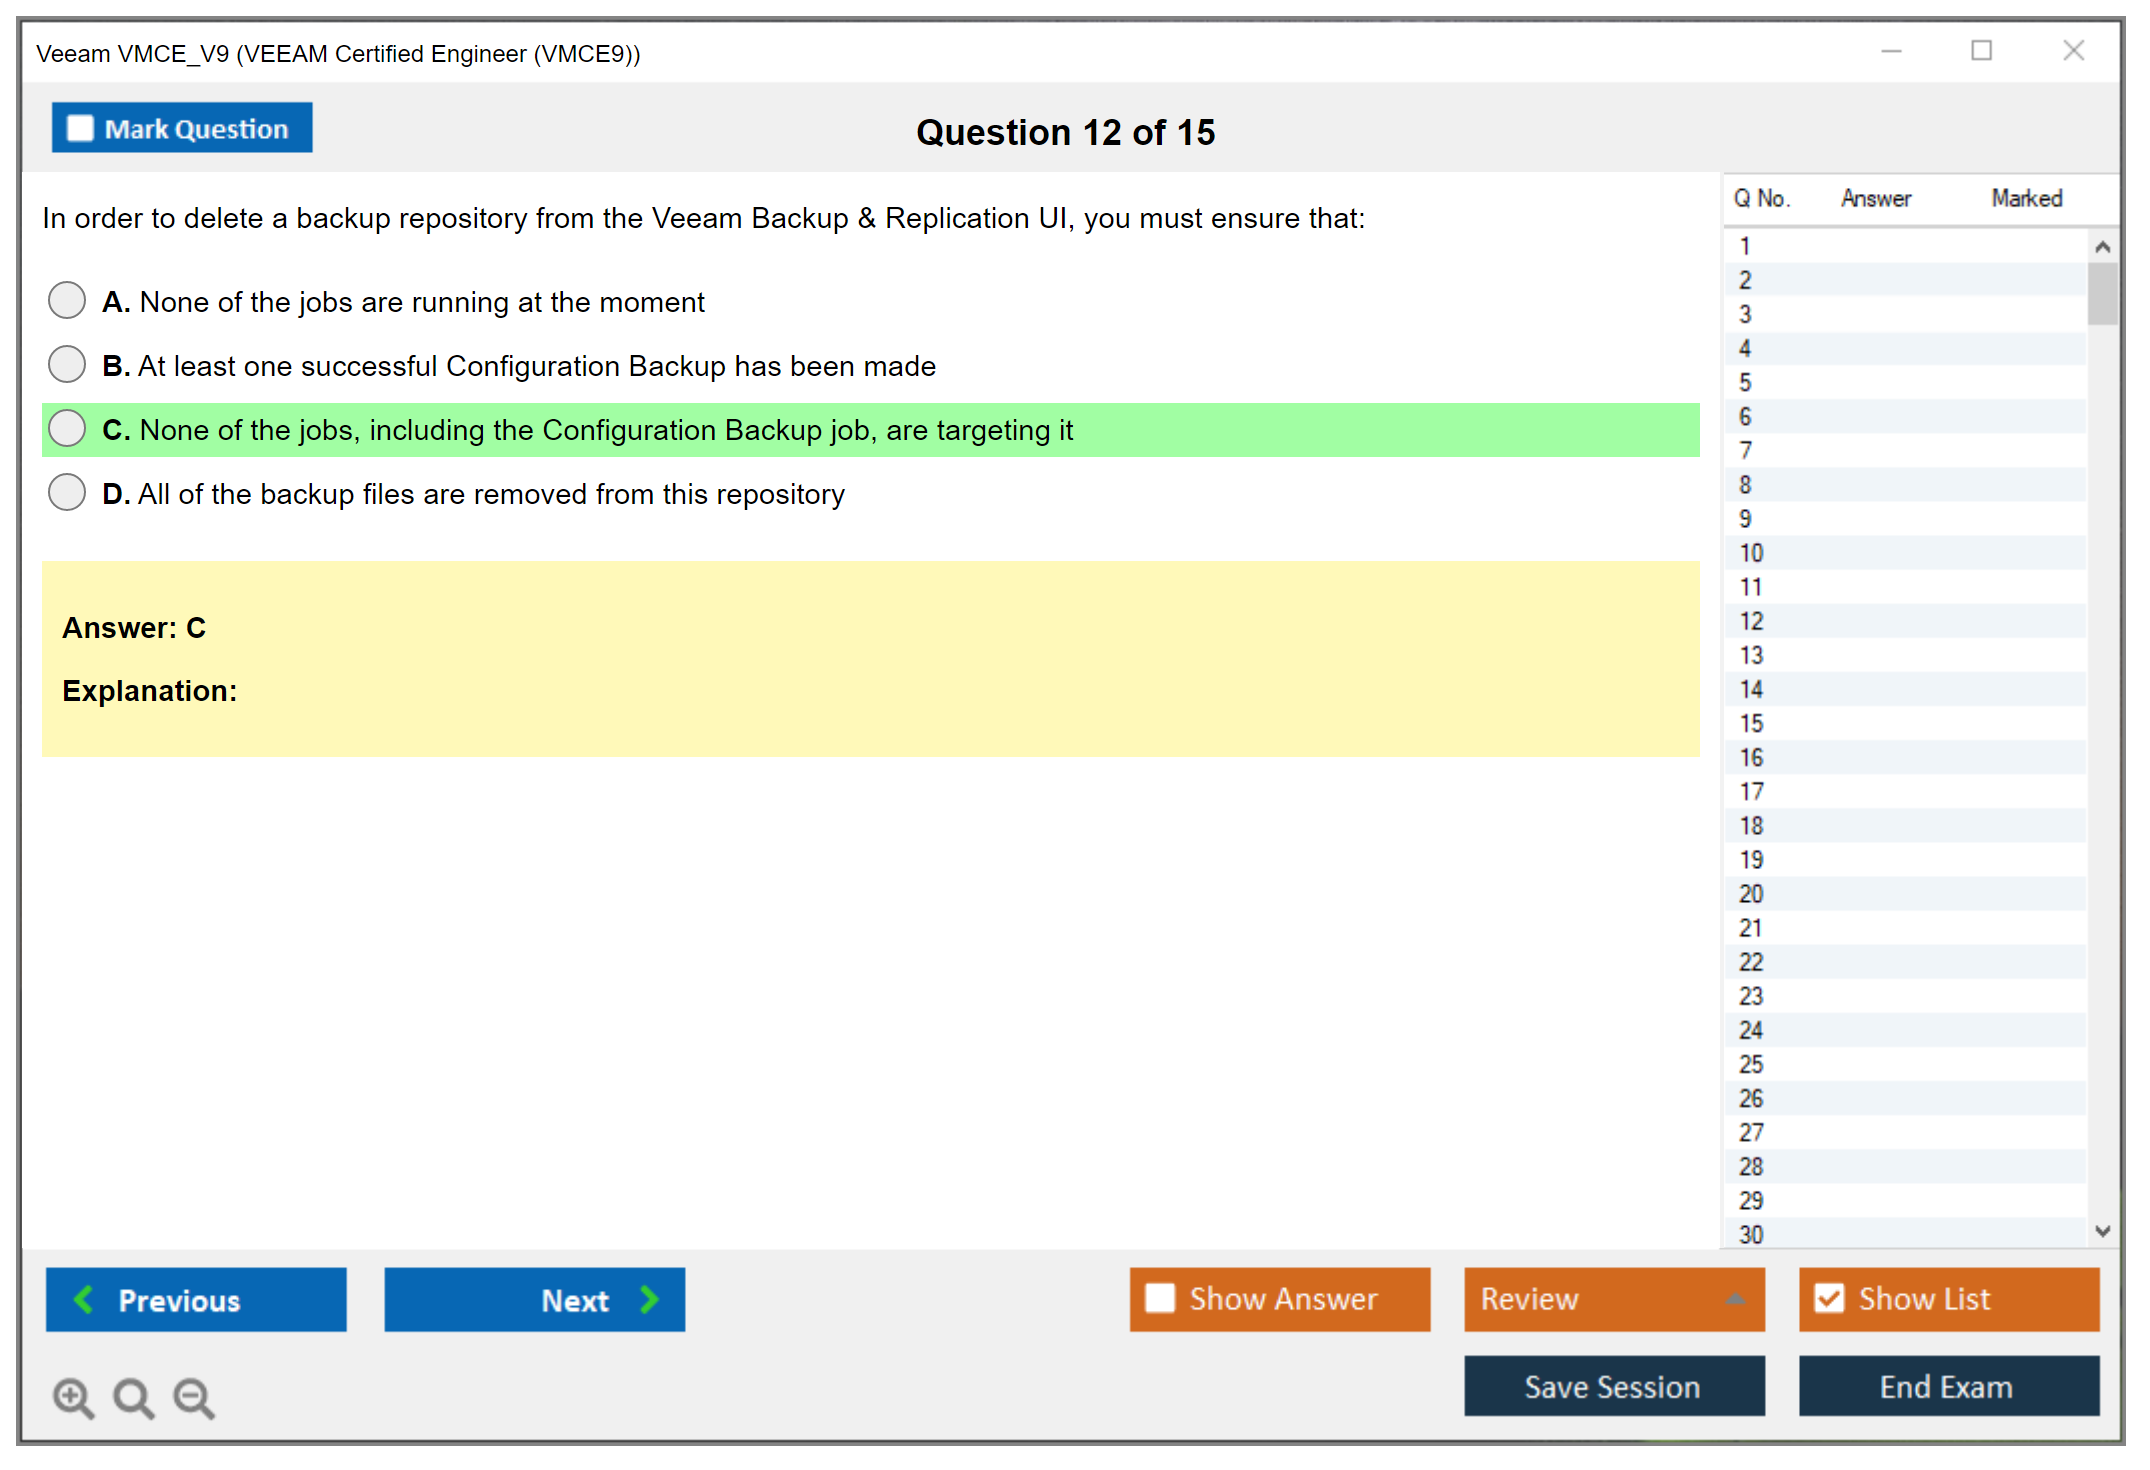The width and height of the screenshot is (2150, 1470).
Task: Click the reset zoom magnifier icon
Action: pos(133,1397)
